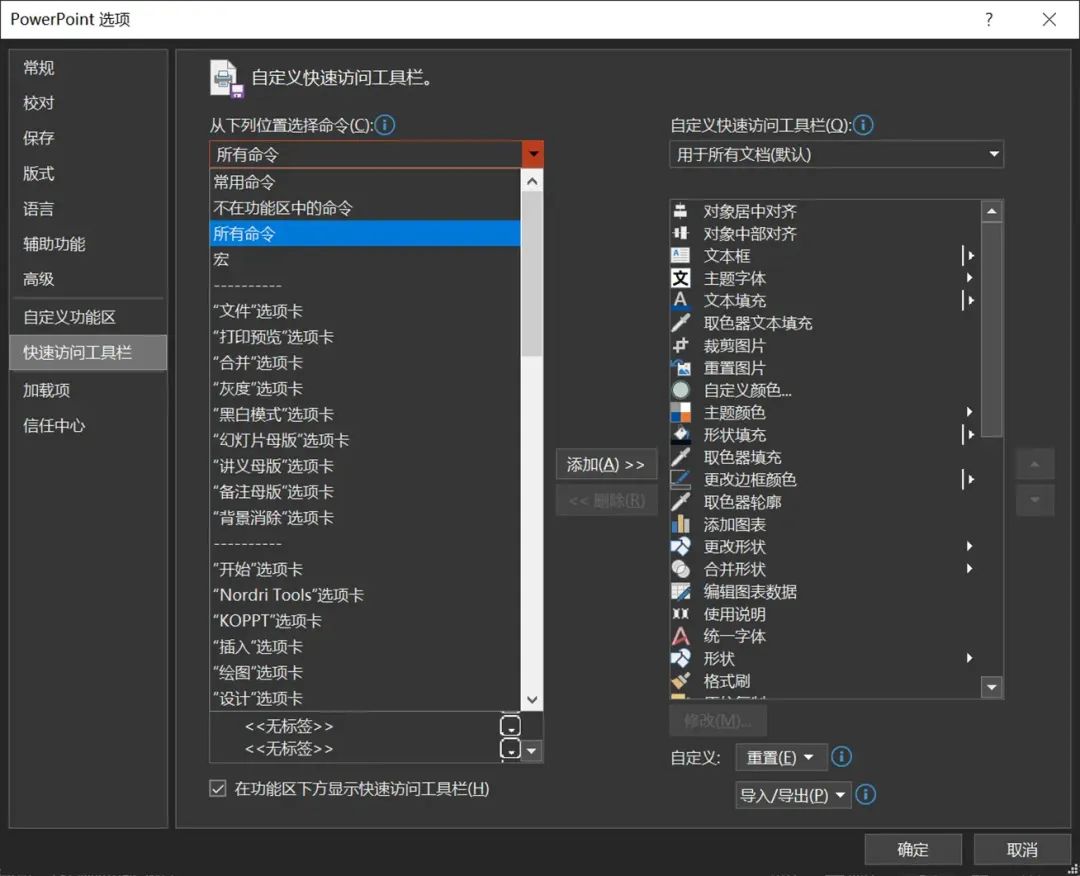Open the 用于所有文档(默认) dropdown
This screenshot has height=876, width=1080.
[835, 154]
